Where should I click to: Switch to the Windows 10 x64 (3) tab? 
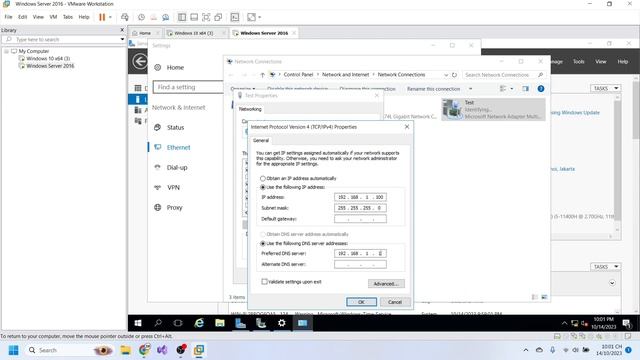tap(193, 33)
